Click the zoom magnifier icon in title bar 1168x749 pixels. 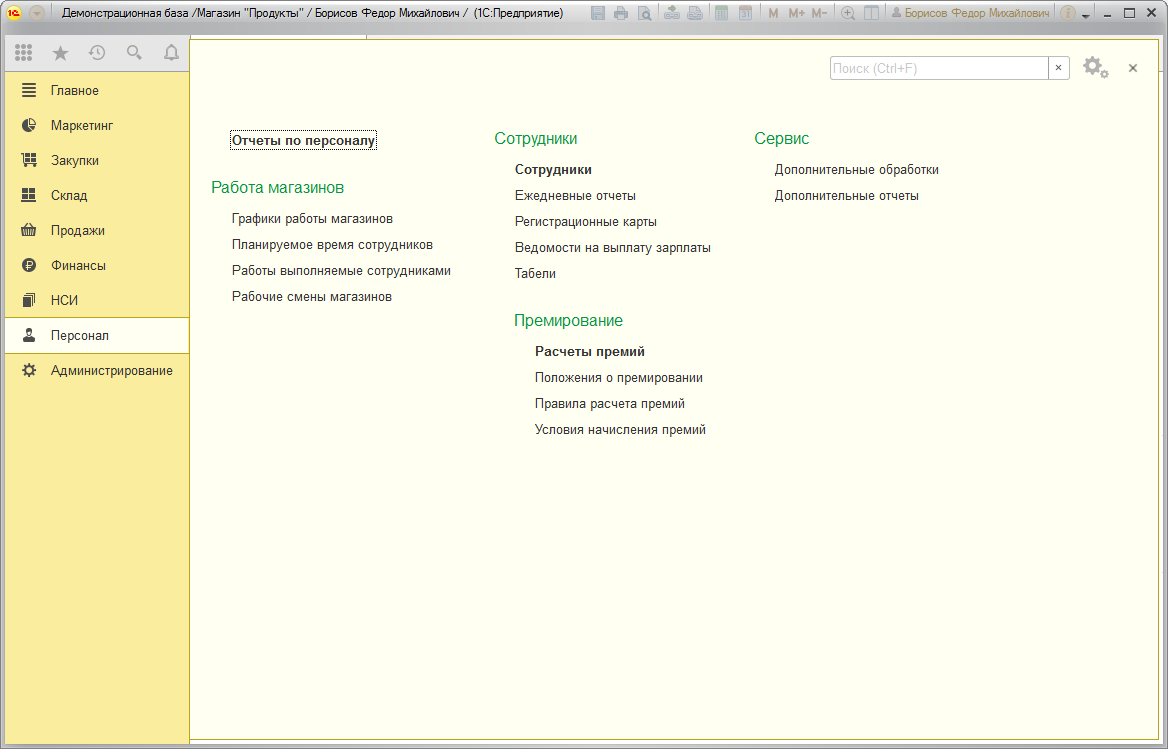(x=848, y=13)
